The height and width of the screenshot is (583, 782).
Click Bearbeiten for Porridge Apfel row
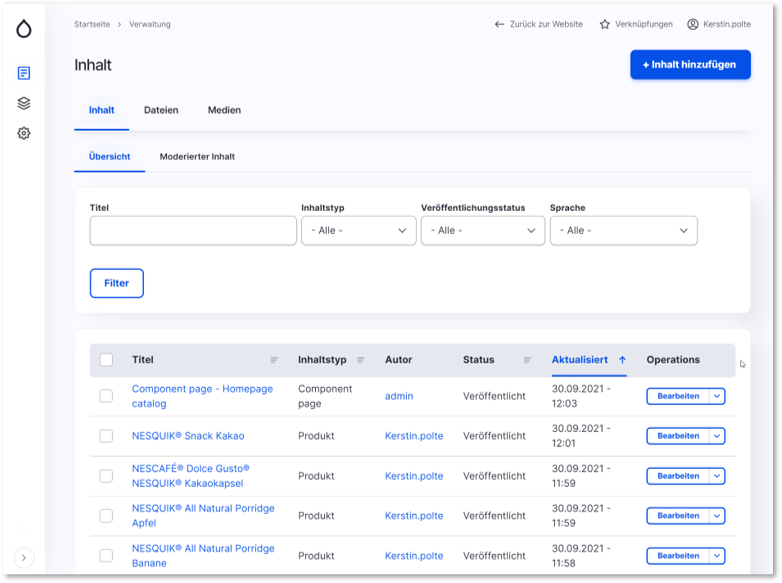pos(678,516)
